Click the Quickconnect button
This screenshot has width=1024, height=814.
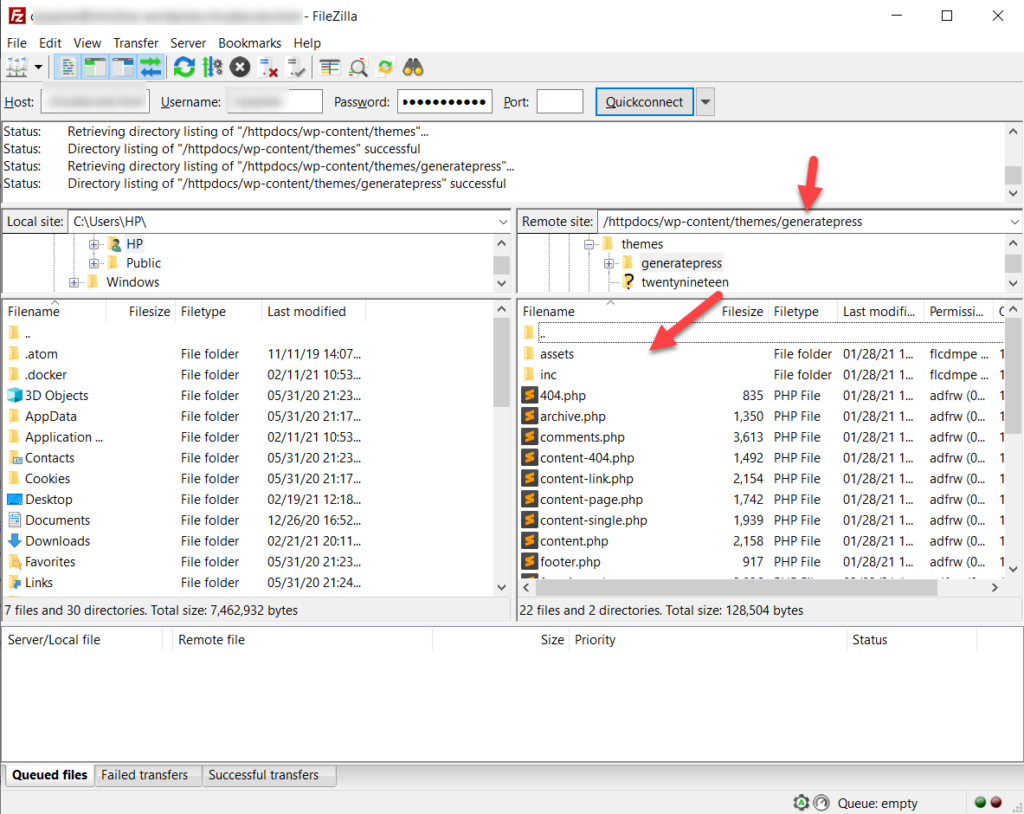click(x=644, y=102)
